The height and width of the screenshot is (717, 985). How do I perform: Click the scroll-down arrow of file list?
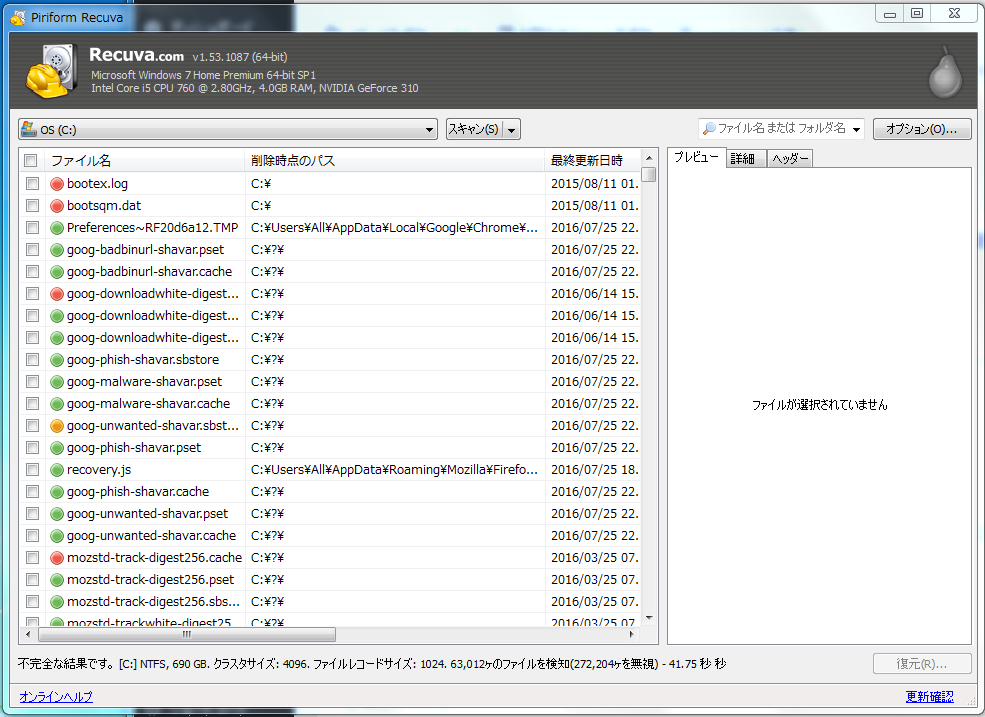click(x=650, y=618)
